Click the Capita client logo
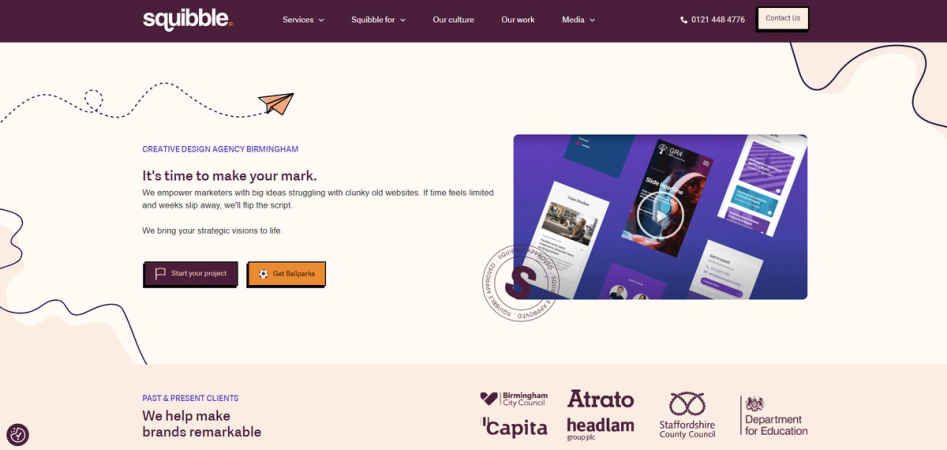The height and width of the screenshot is (450, 947). [x=515, y=427]
